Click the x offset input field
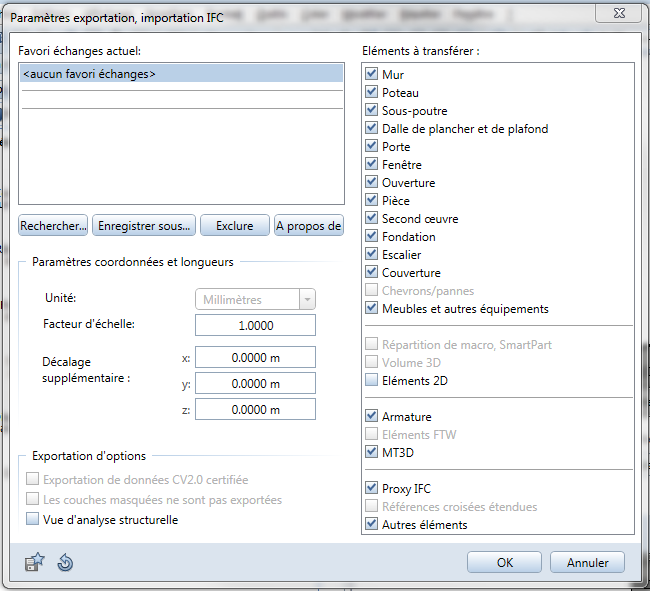 [255, 357]
